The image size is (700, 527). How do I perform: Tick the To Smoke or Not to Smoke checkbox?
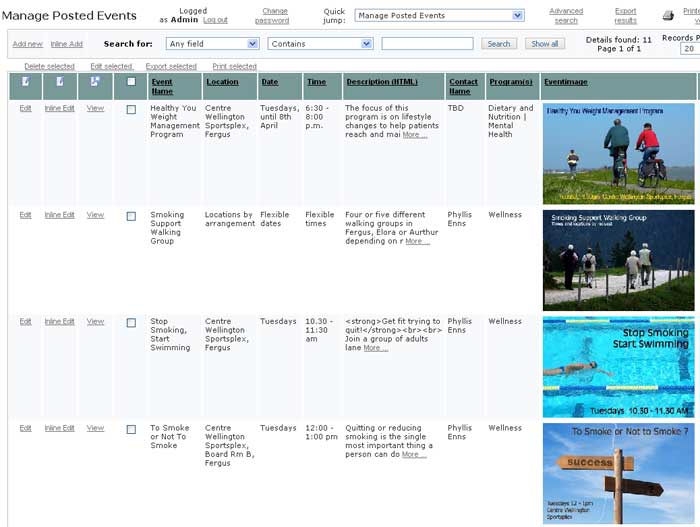click(131, 430)
